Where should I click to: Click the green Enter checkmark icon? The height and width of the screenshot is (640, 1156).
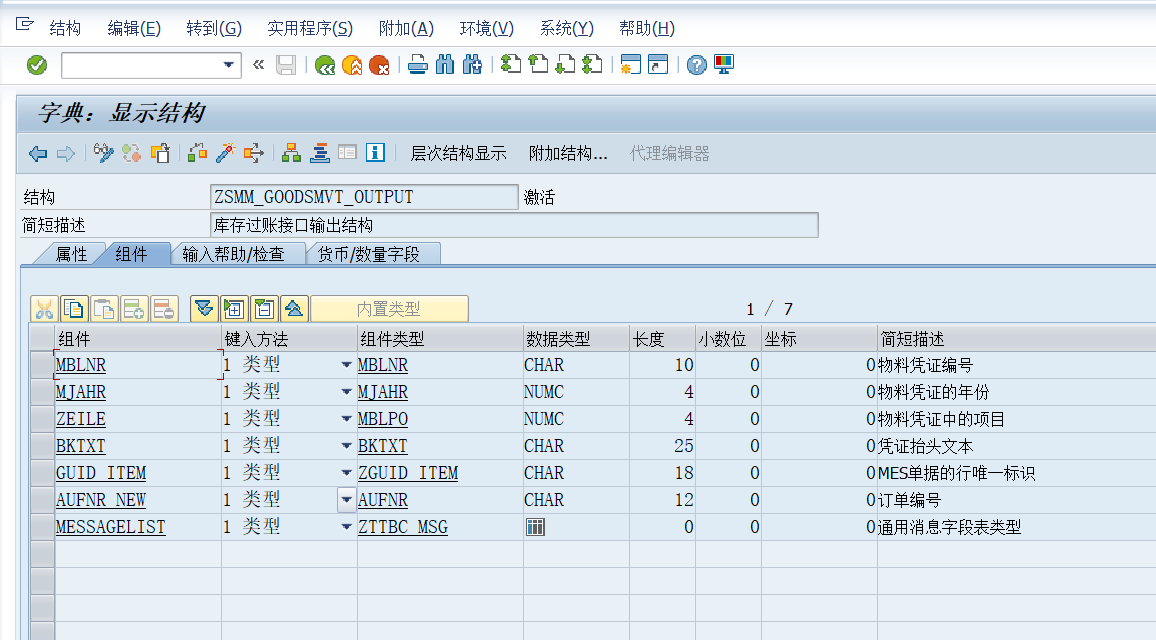37,66
